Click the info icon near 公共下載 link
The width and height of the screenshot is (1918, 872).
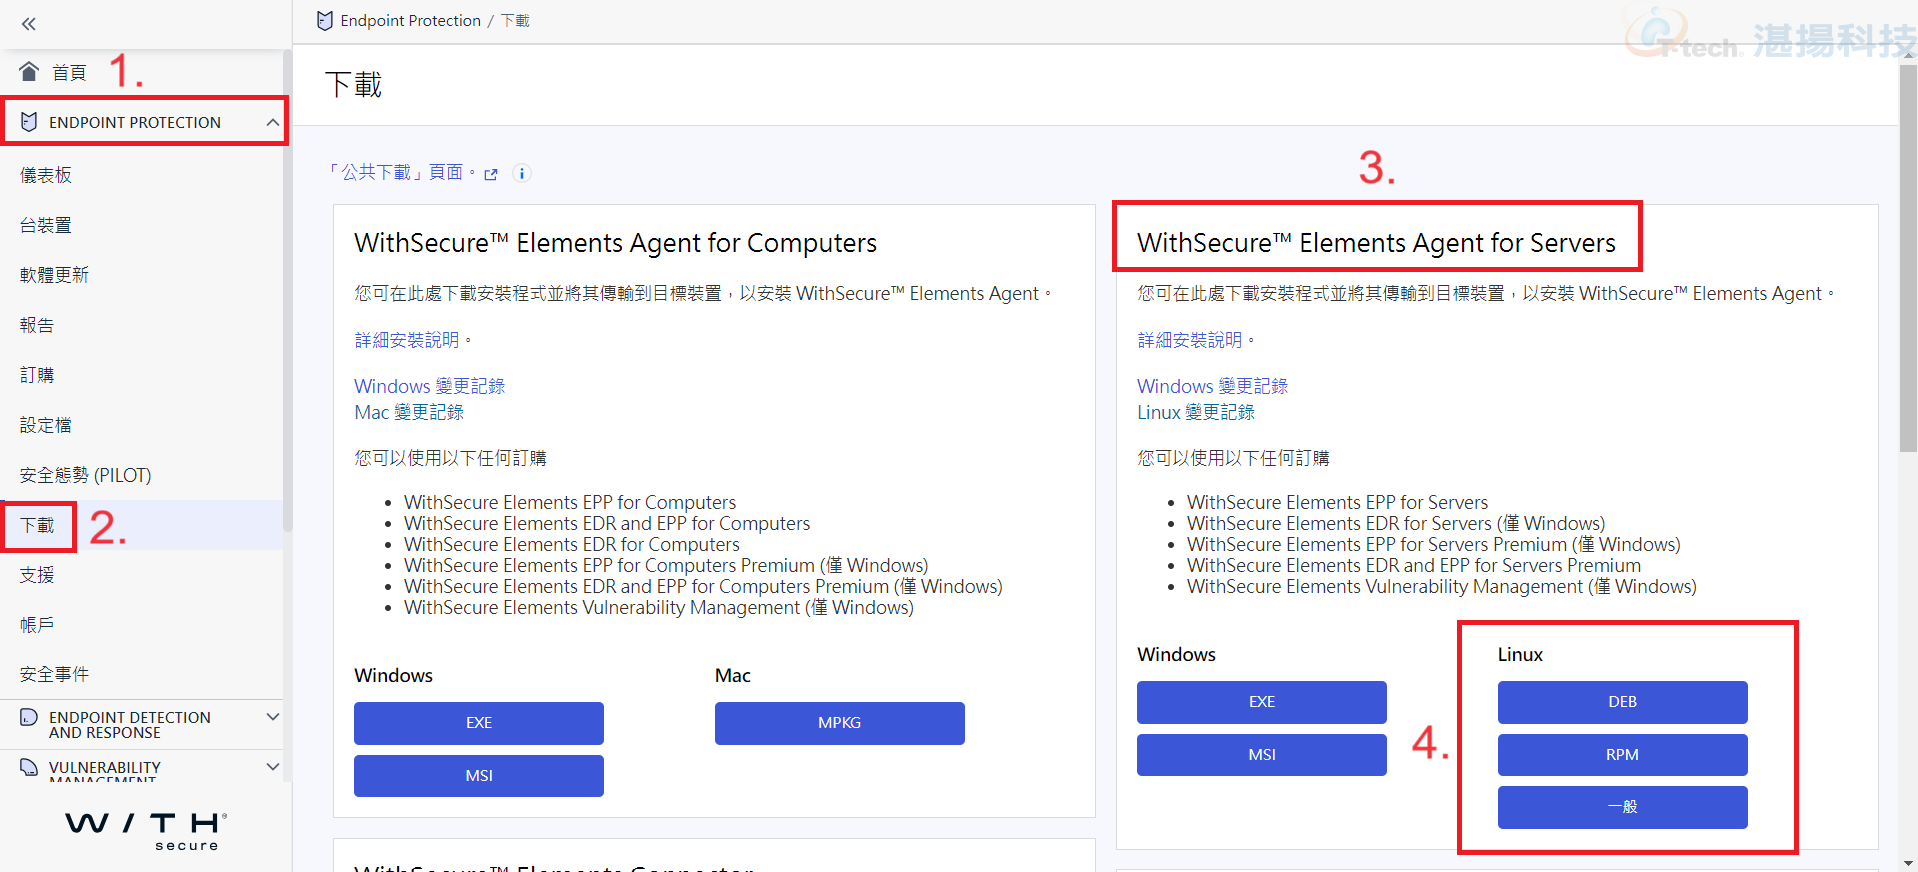coord(522,173)
